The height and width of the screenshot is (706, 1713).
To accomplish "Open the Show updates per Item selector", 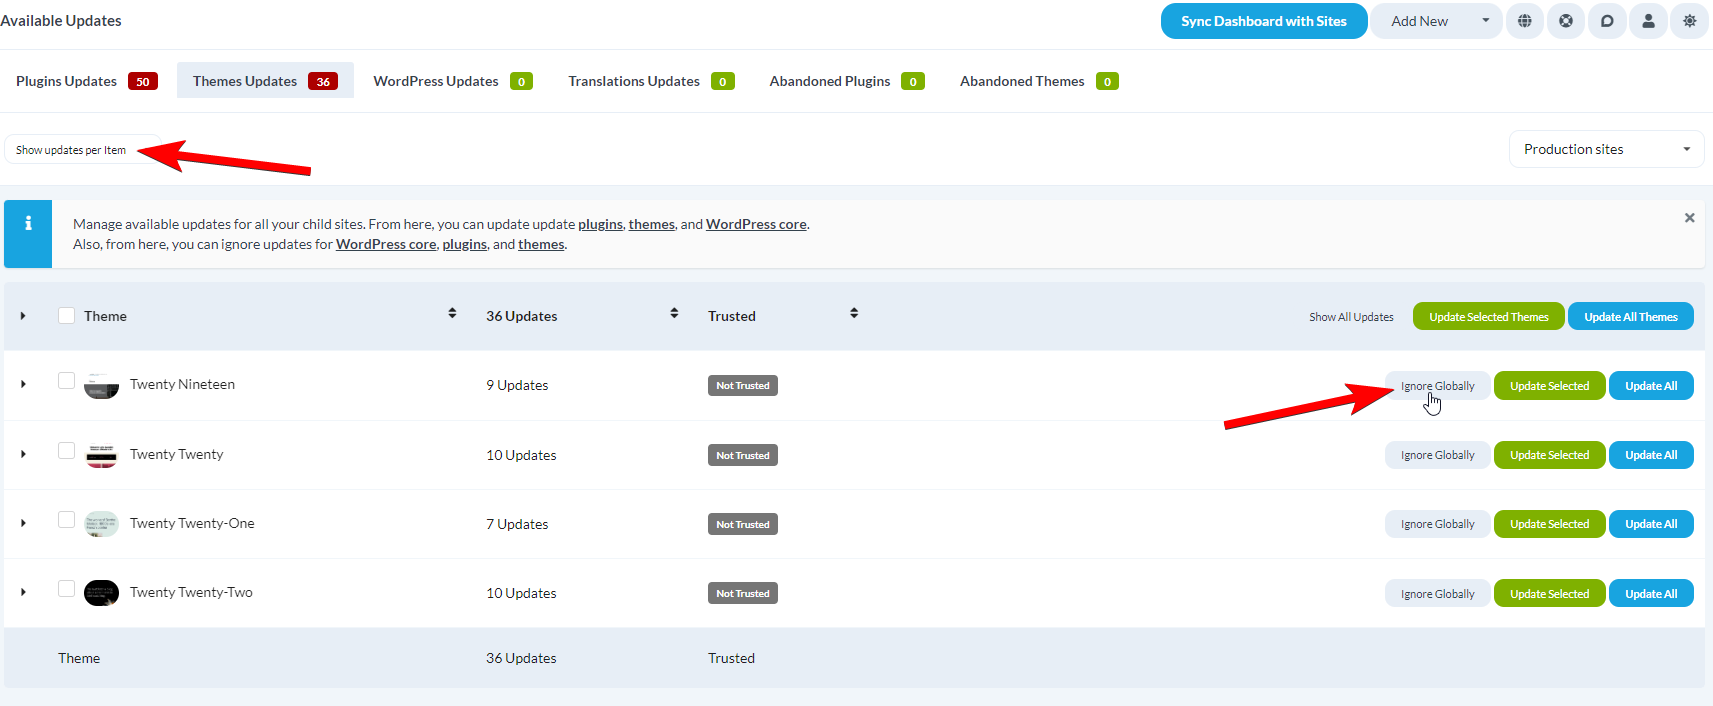I will (x=81, y=150).
